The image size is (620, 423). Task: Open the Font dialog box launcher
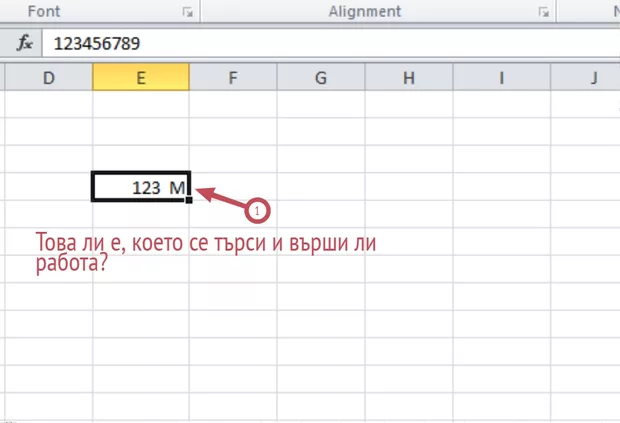tap(188, 12)
